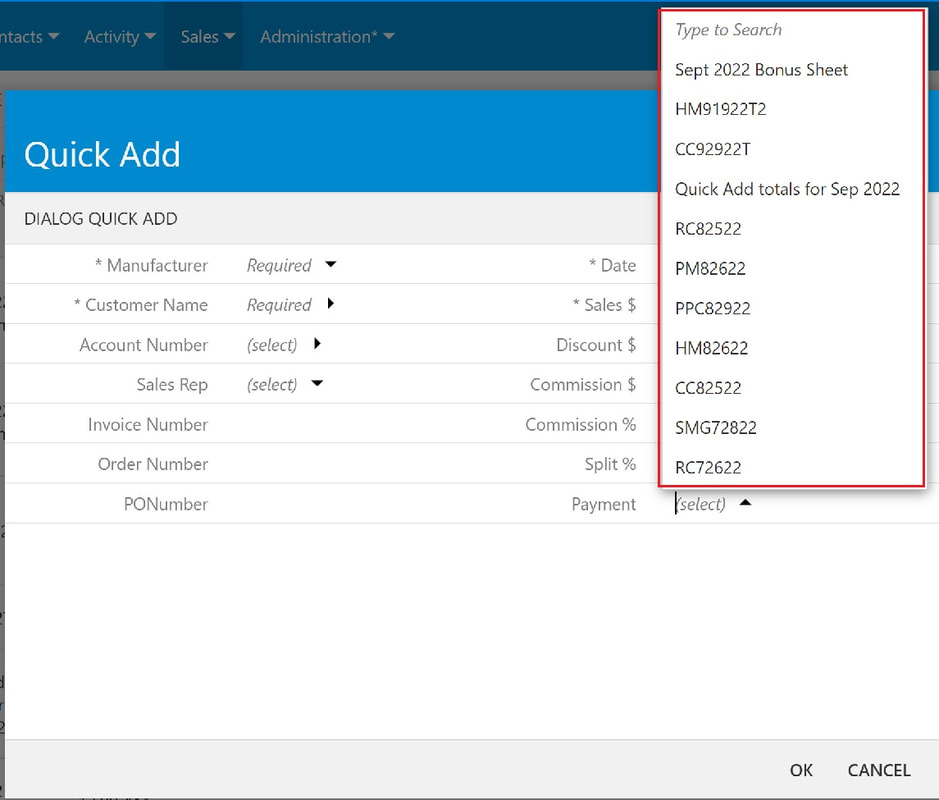This screenshot has height=800, width=939.
Task: Open the Administration* menu
Action: (327, 37)
